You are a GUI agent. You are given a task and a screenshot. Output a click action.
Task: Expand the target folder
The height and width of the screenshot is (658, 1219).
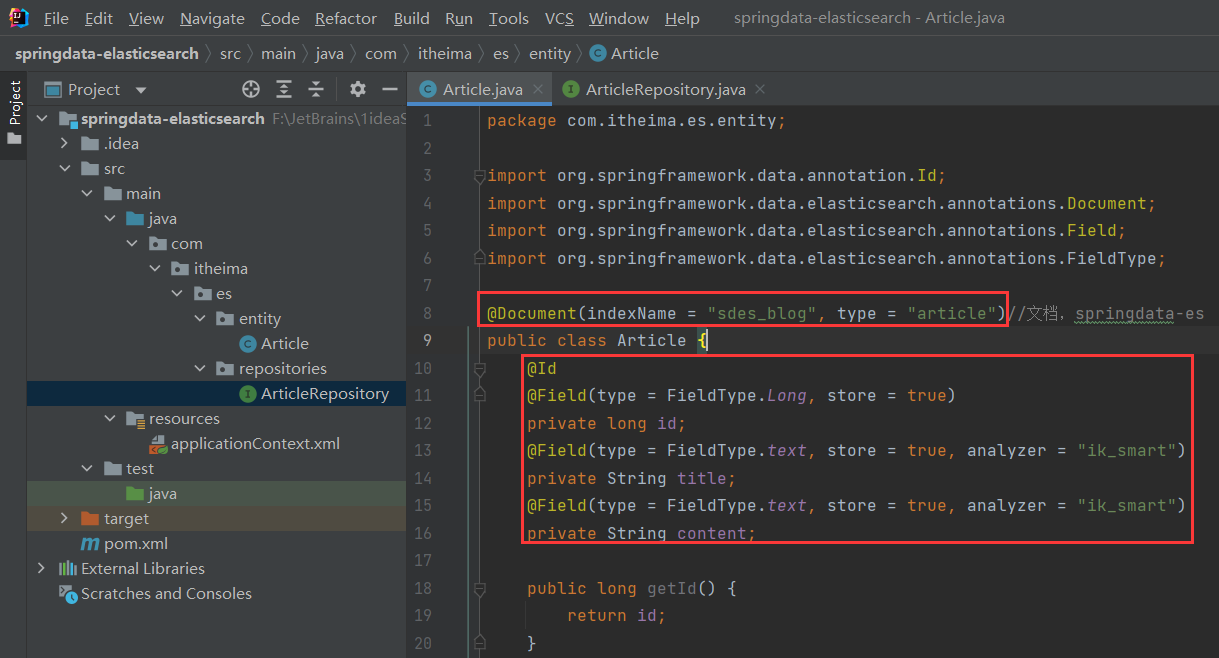coord(63,518)
